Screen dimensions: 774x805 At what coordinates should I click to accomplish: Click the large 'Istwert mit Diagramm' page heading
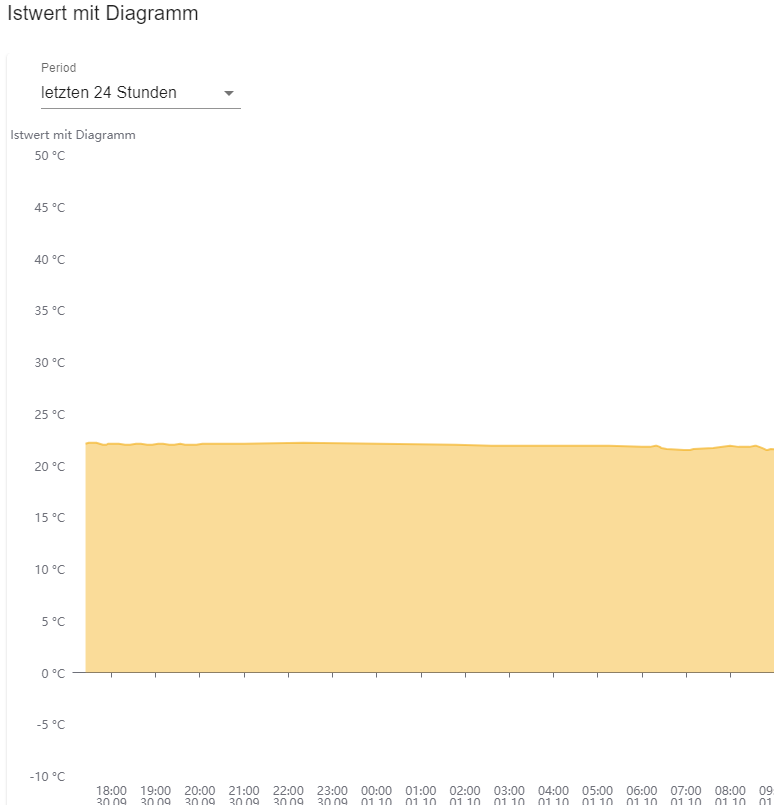pos(103,14)
